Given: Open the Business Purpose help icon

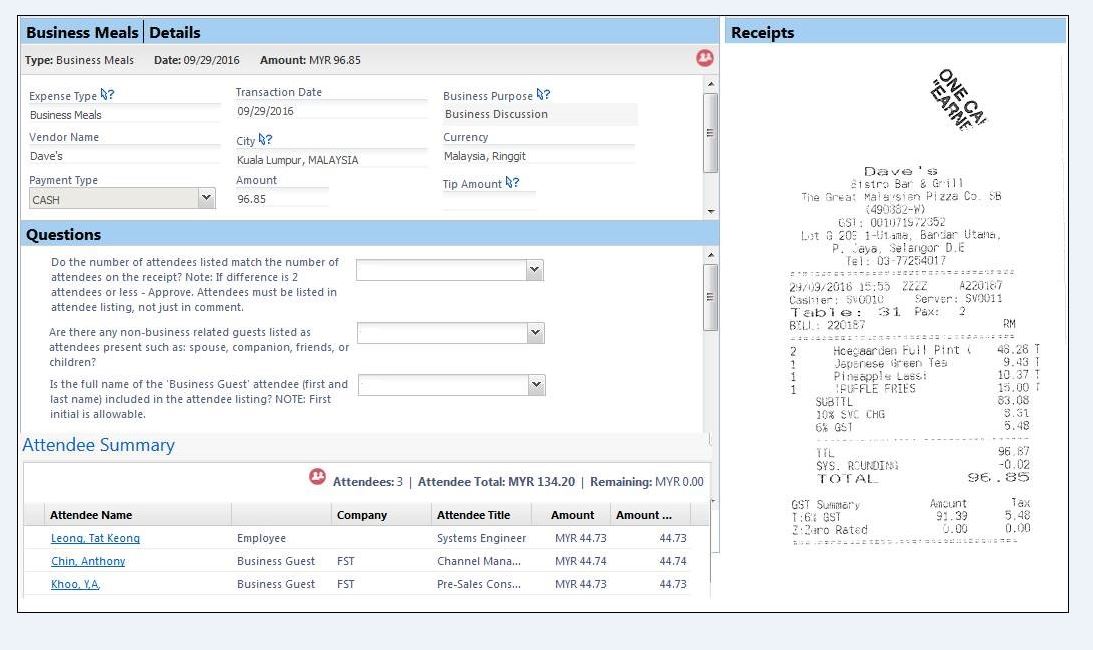Looking at the screenshot, I should [x=543, y=95].
